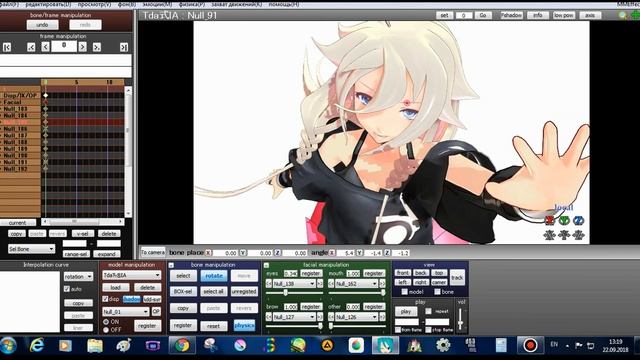
Task: Click the load model button
Action: click(x=116, y=287)
